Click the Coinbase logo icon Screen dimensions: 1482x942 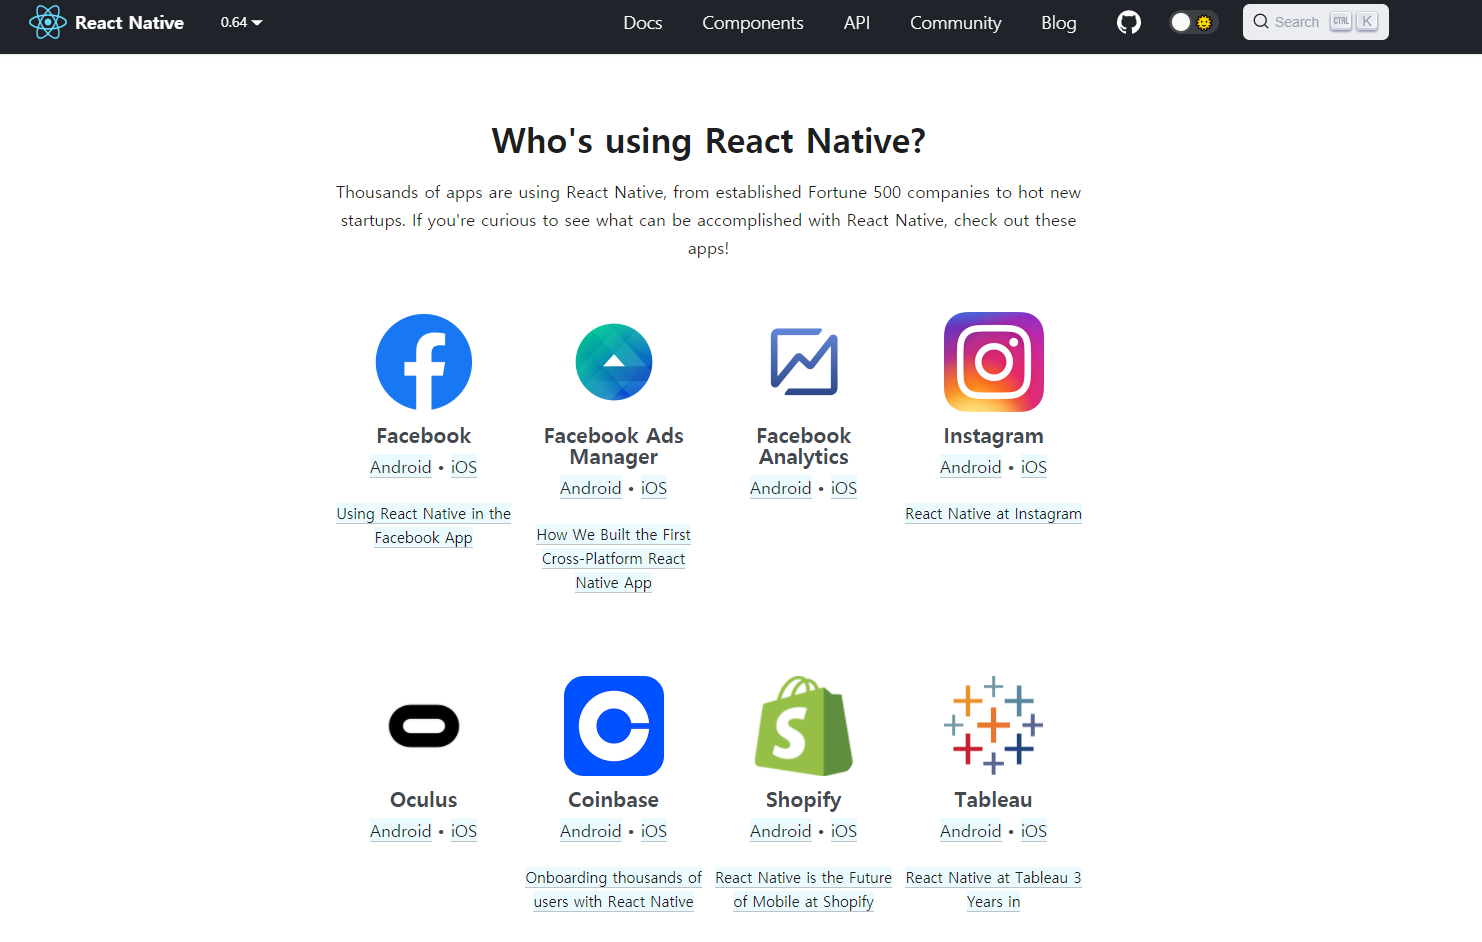click(614, 726)
